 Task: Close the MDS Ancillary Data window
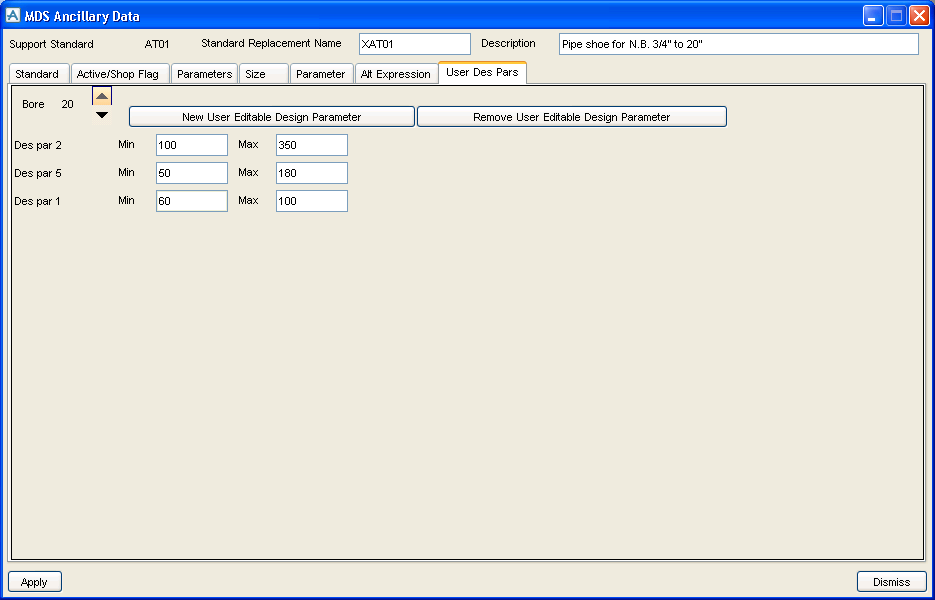tap(918, 16)
